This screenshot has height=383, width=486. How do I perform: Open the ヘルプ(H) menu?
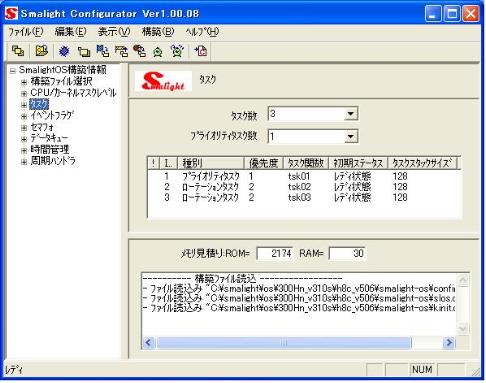(x=202, y=32)
